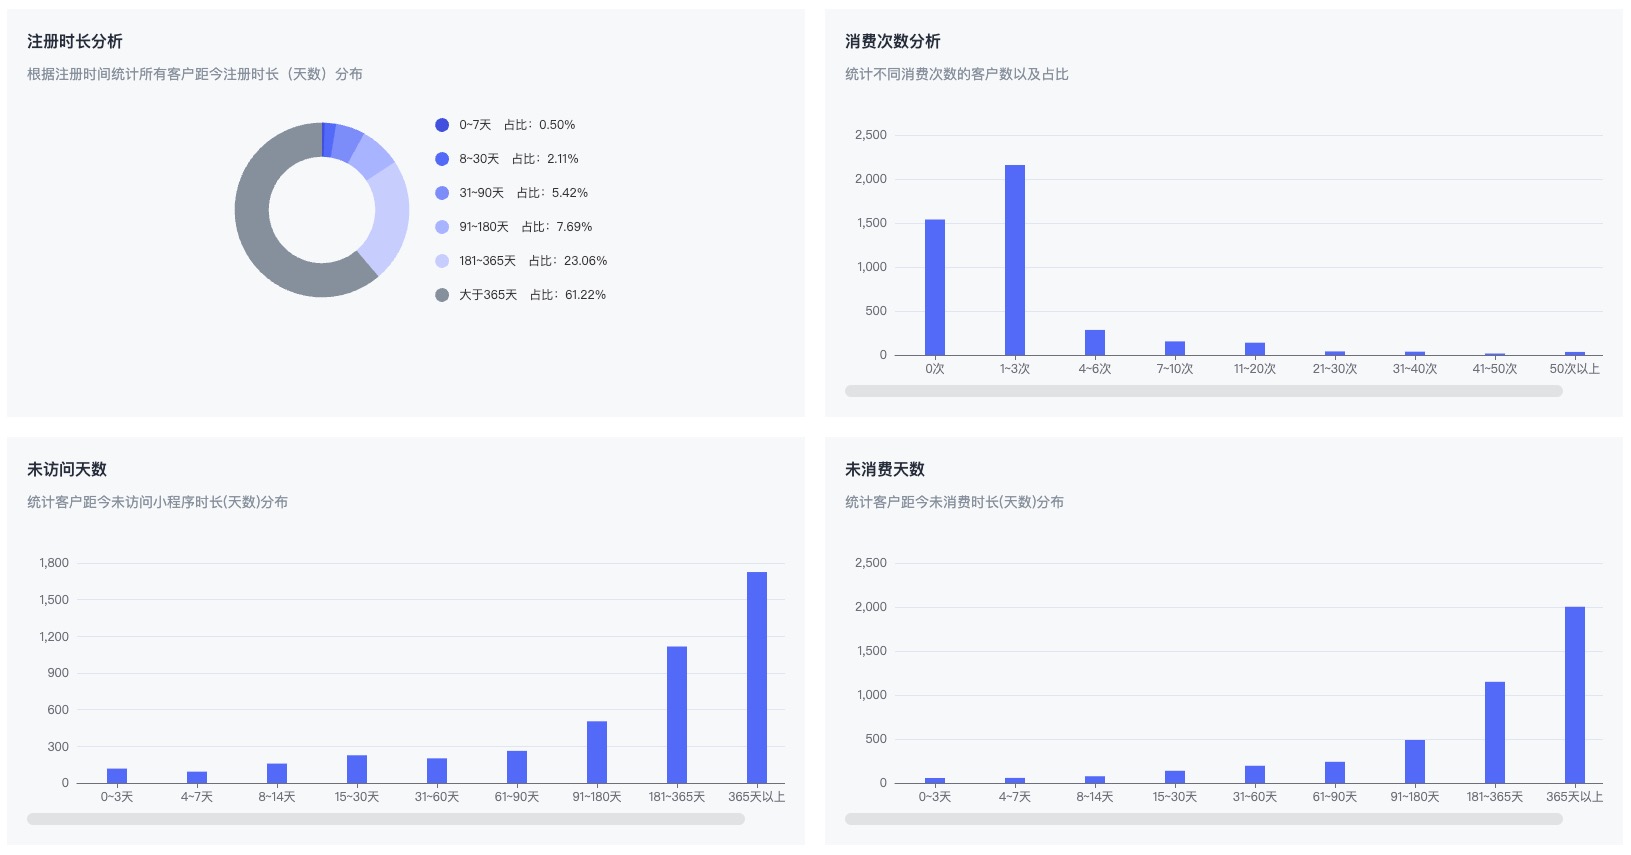
Task: Click the 365天以上 bar in 未消费天数
Action: point(1575,695)
